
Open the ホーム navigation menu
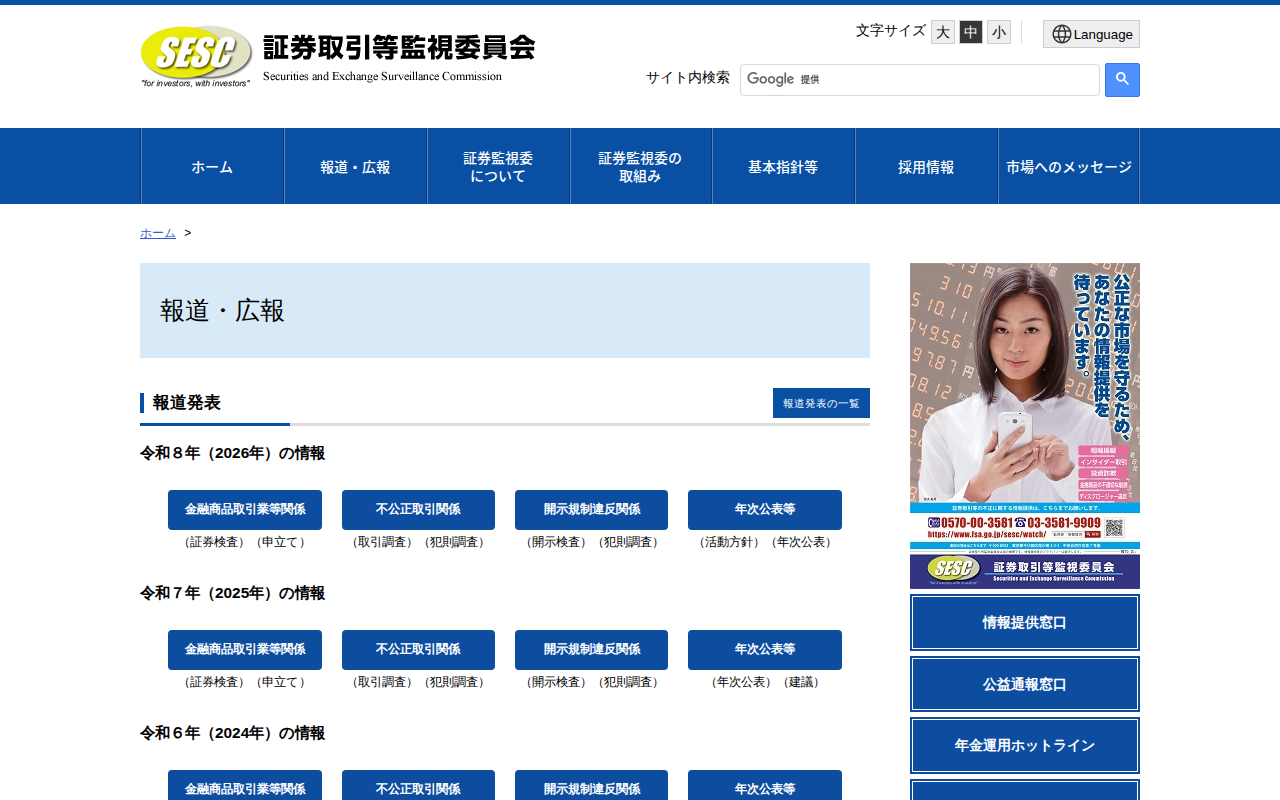(x=212, y=166)
